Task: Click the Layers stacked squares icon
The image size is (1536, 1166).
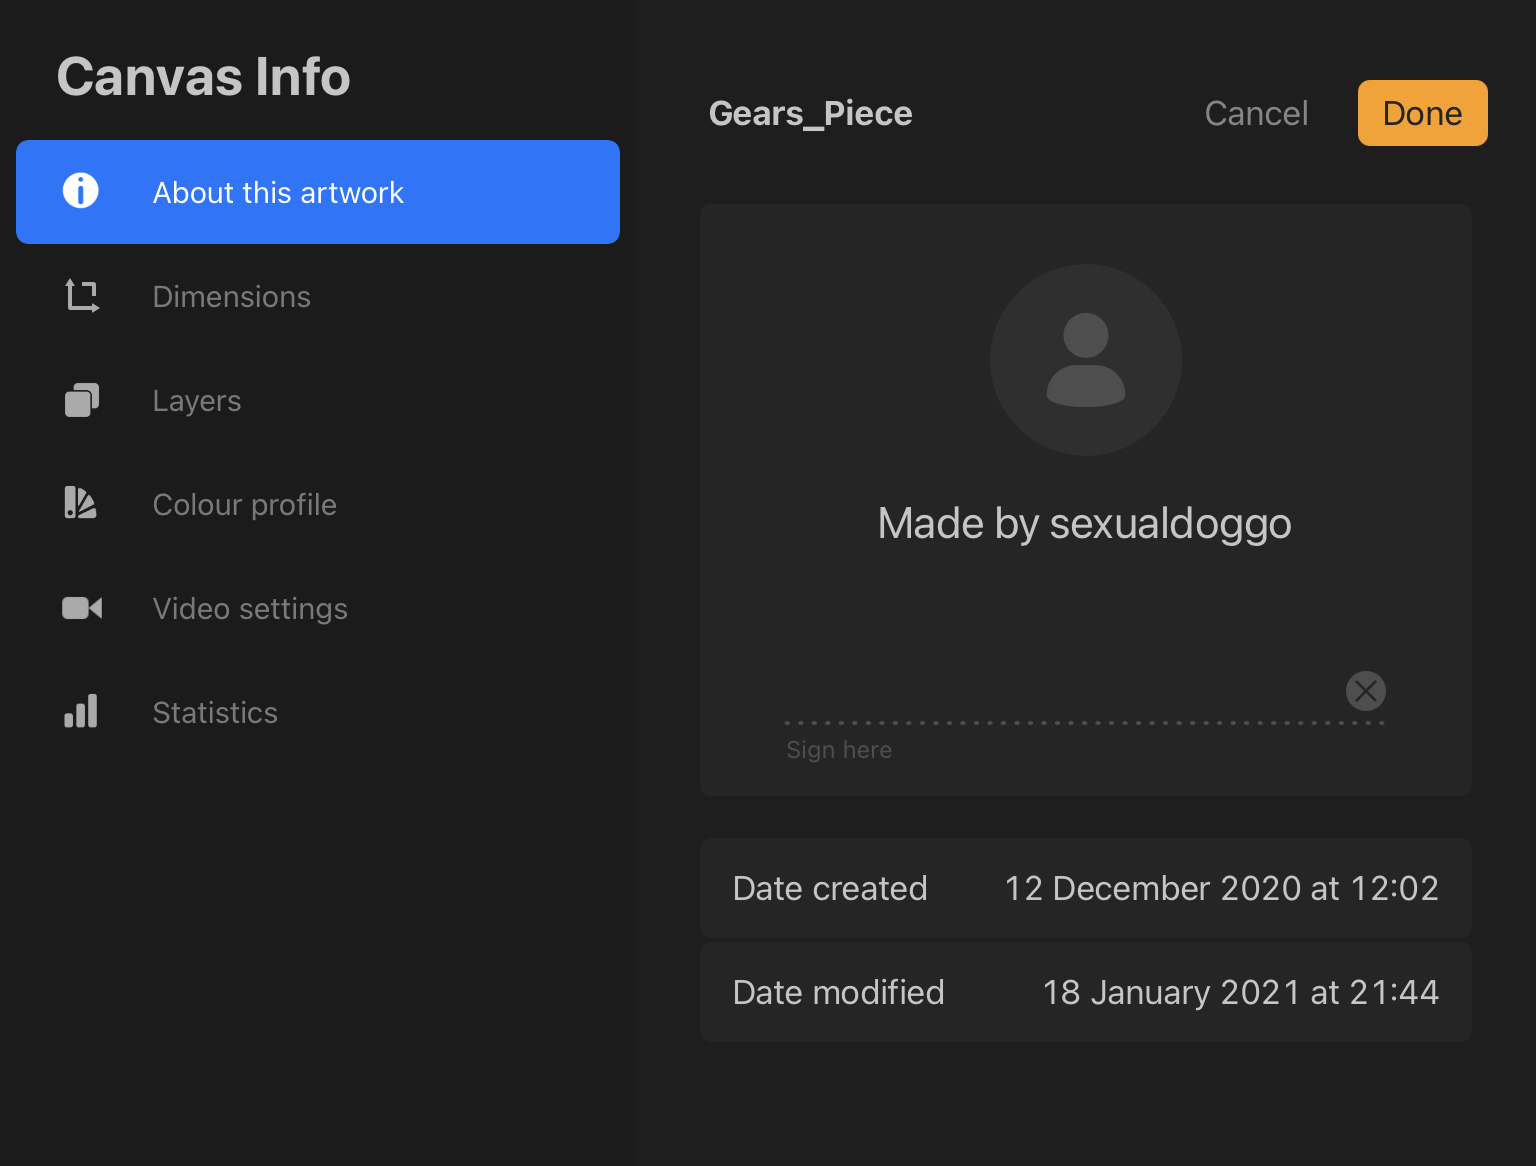Action: pos(82,400)
